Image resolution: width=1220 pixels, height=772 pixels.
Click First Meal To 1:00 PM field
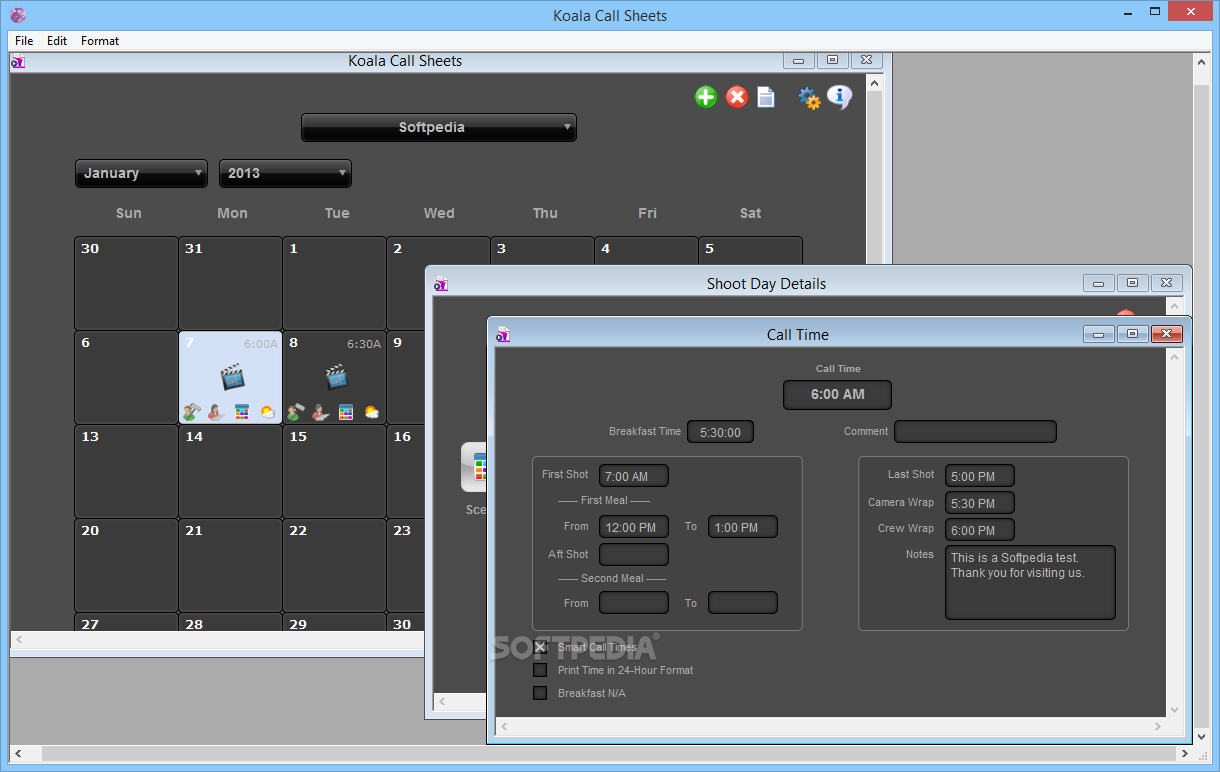tap(743, 527)
